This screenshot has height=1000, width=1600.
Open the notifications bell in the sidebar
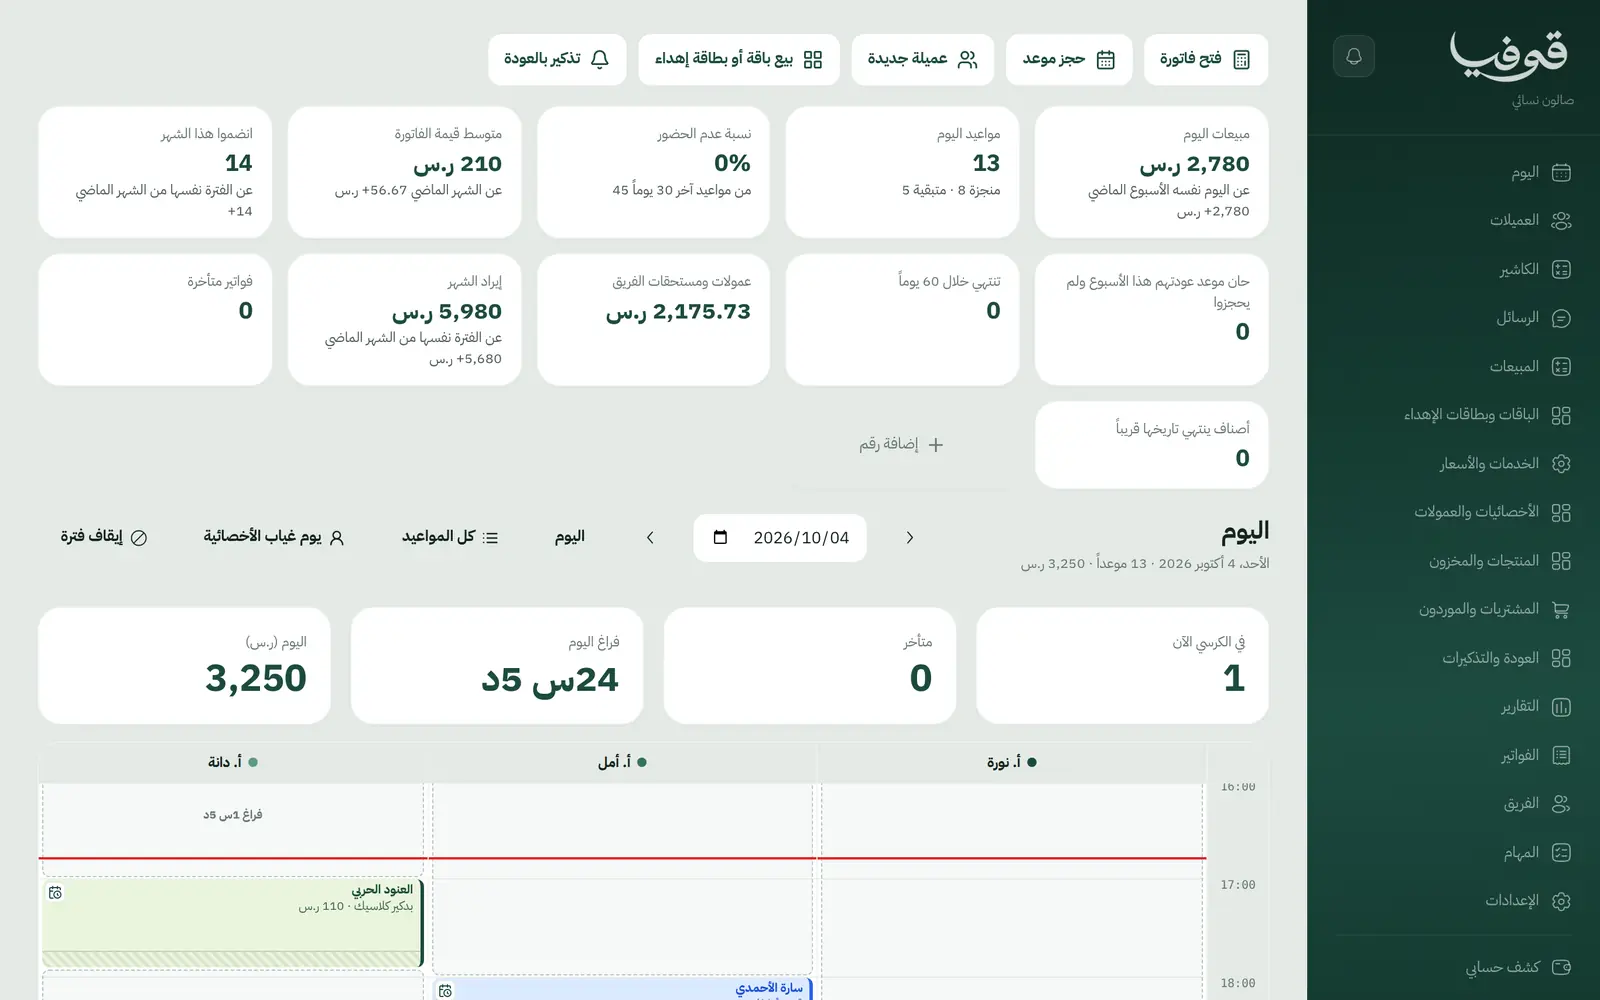point(1353,56)
